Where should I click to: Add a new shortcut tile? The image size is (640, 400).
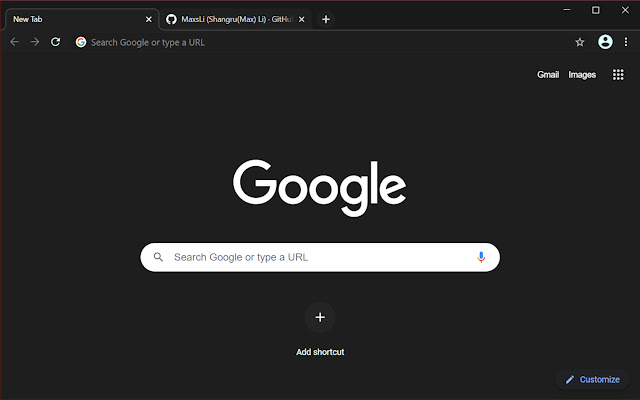coord(320,317)
